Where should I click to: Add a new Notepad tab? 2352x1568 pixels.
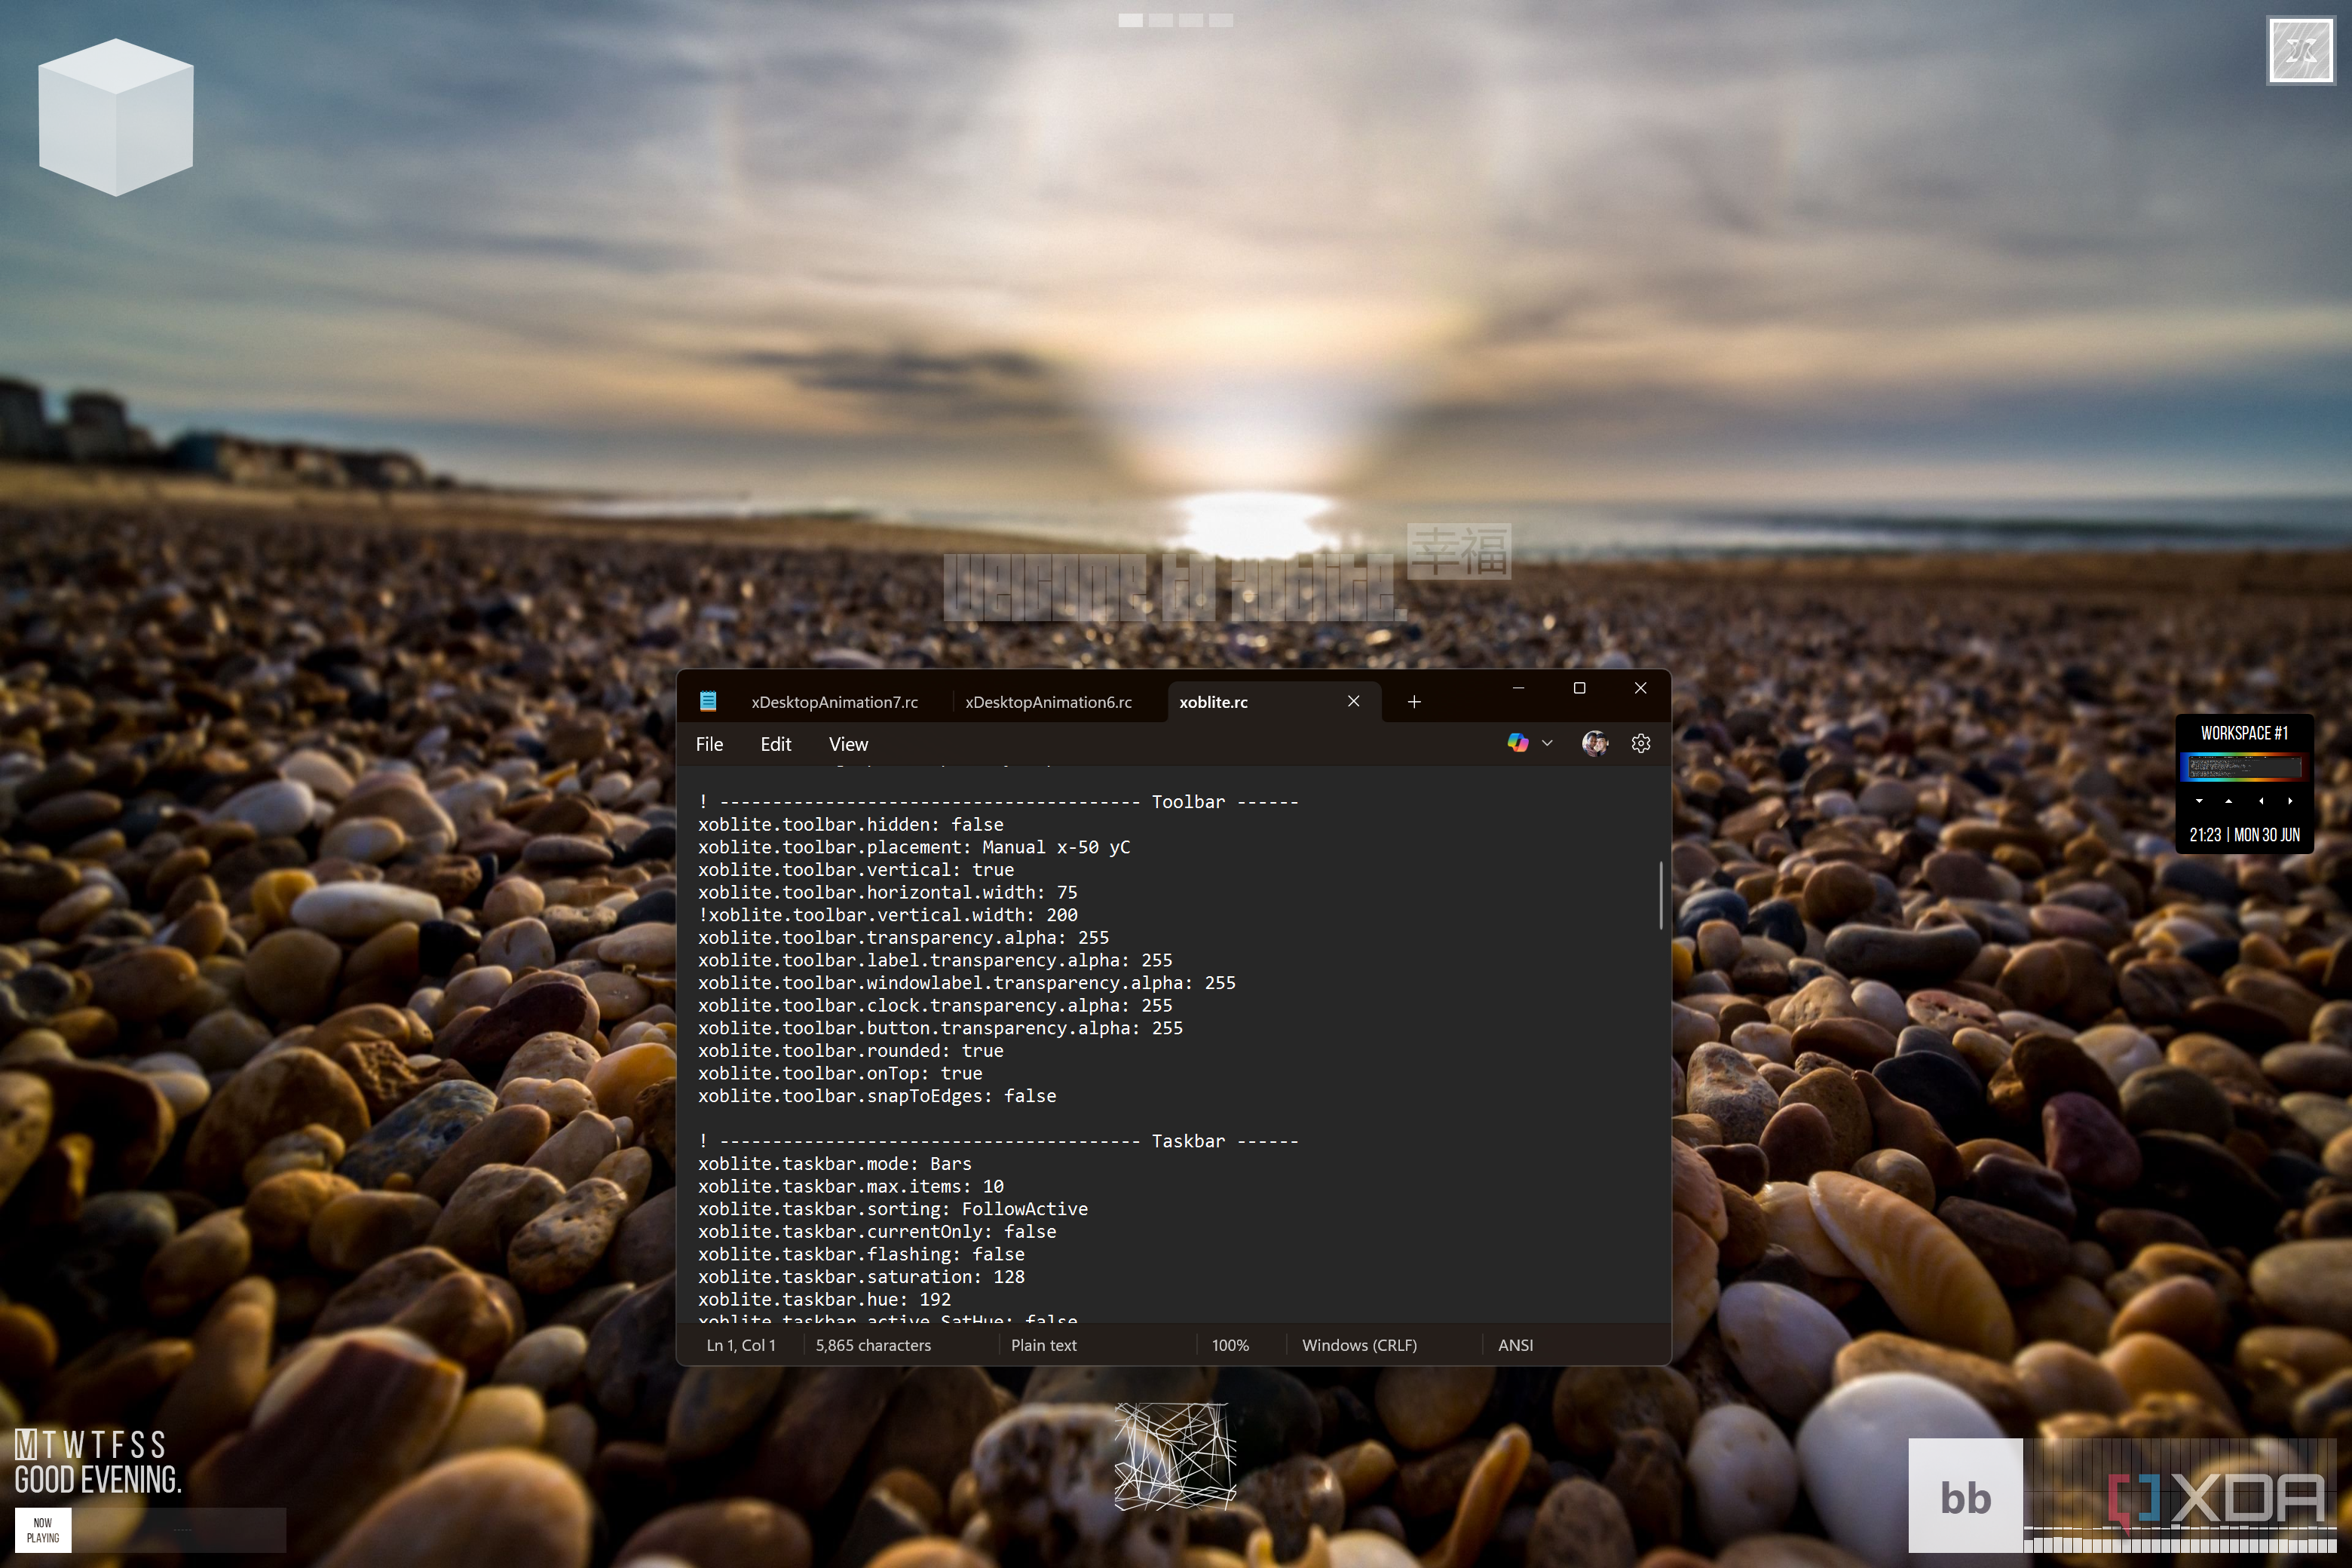click(1414, 702)
